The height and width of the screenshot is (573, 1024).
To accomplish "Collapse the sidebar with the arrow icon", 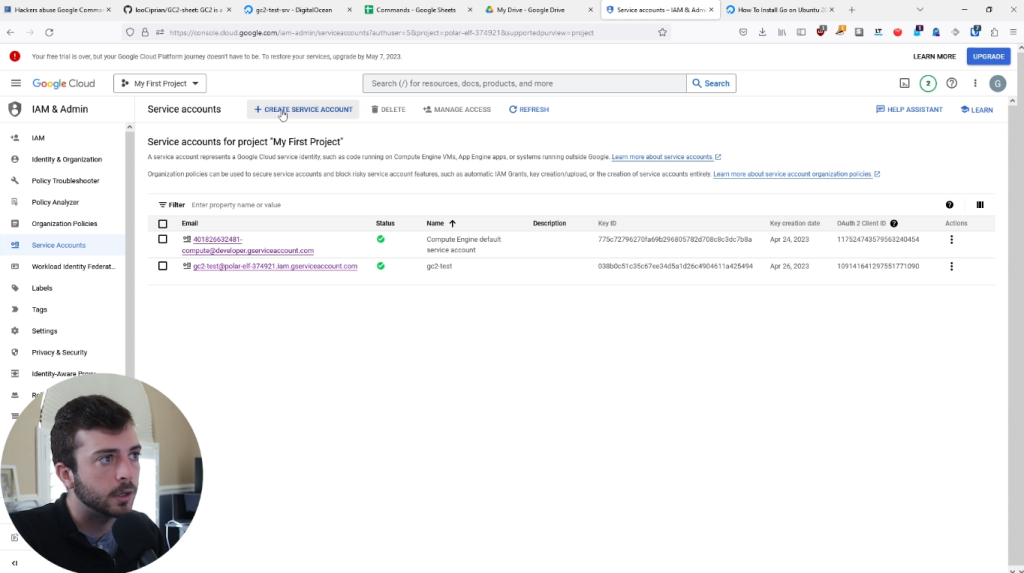I will [x=14, y=563].
